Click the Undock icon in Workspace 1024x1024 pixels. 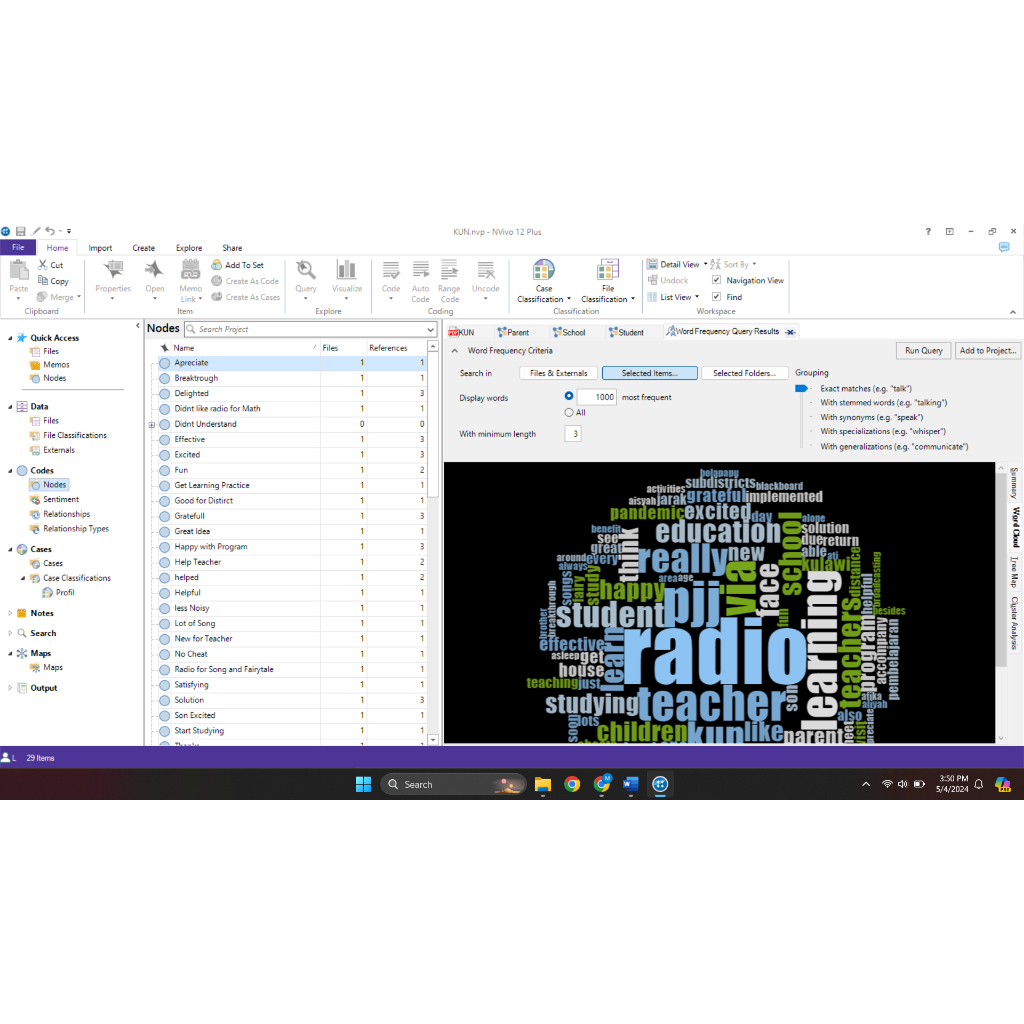[x=652, y=280]
